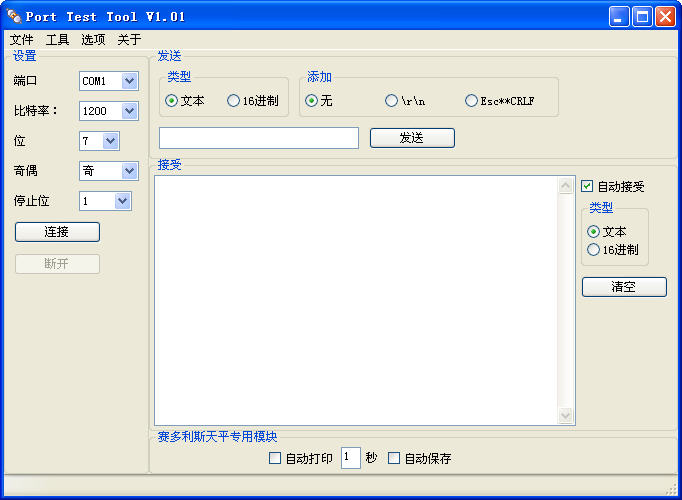682x500 pixels.
Task: Focus the send text input field
Action: coord(259,138)
